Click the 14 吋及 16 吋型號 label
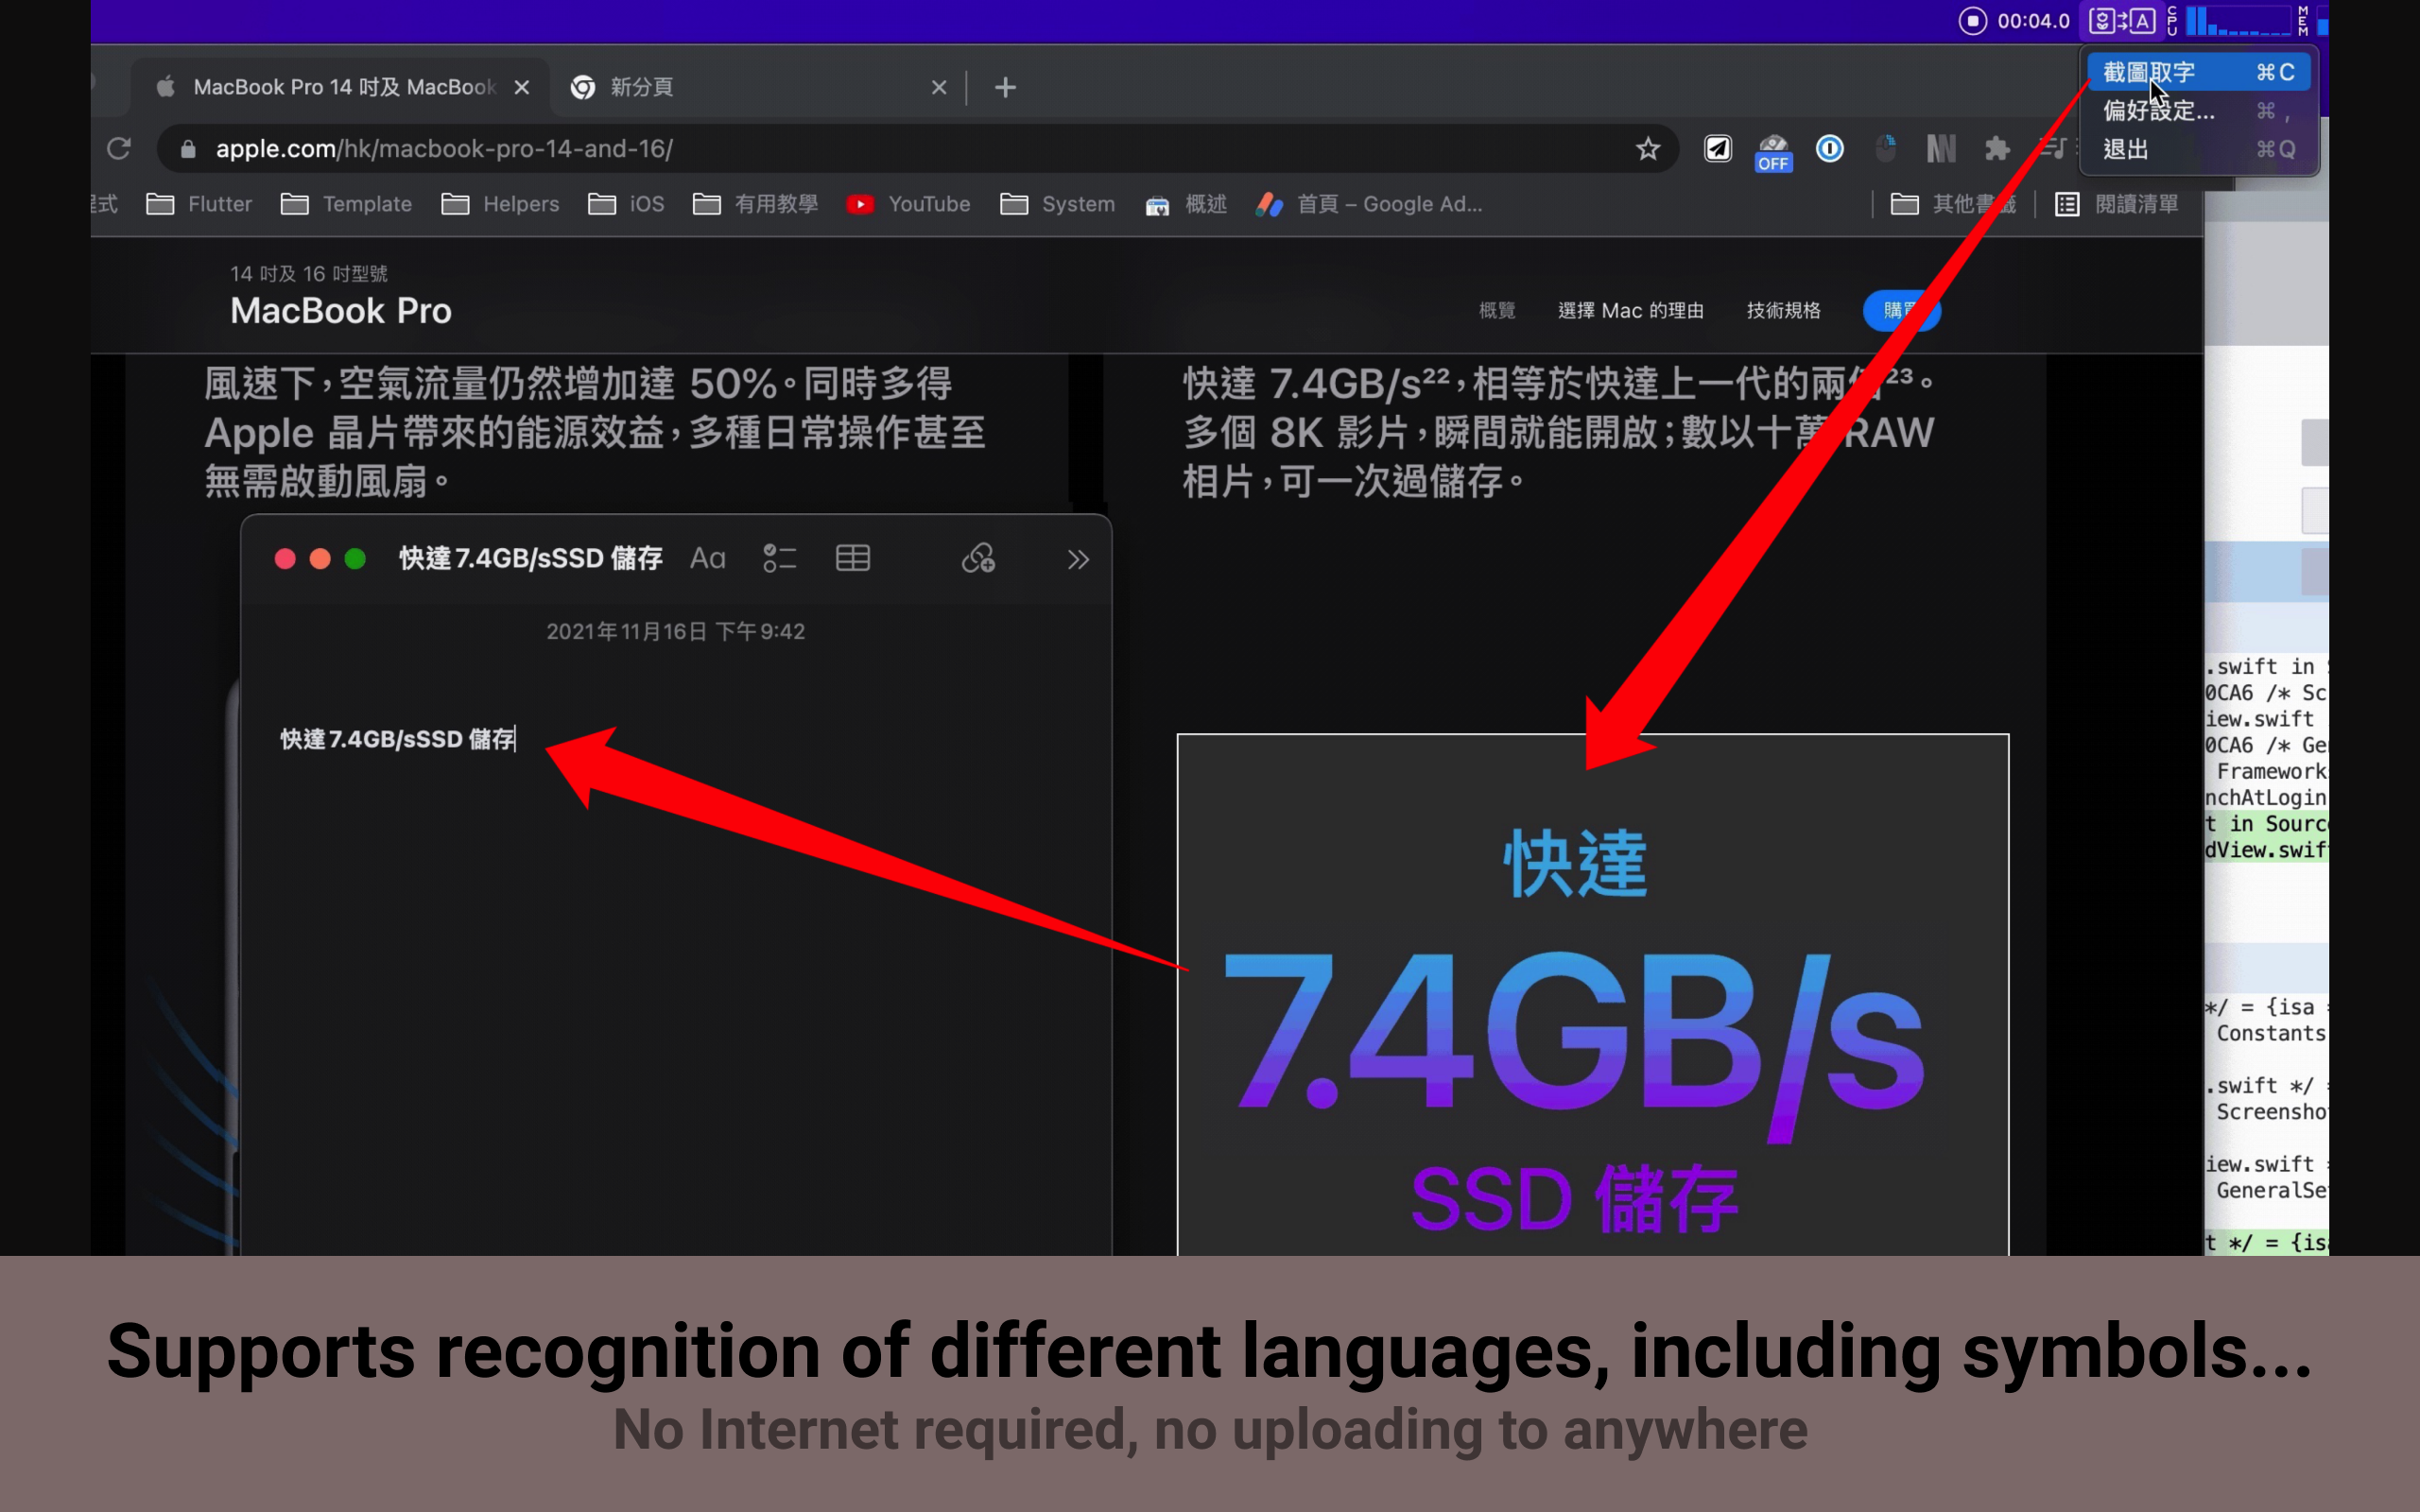The height and width of the screenshot is (1512, 2420). tap(309, 273)
